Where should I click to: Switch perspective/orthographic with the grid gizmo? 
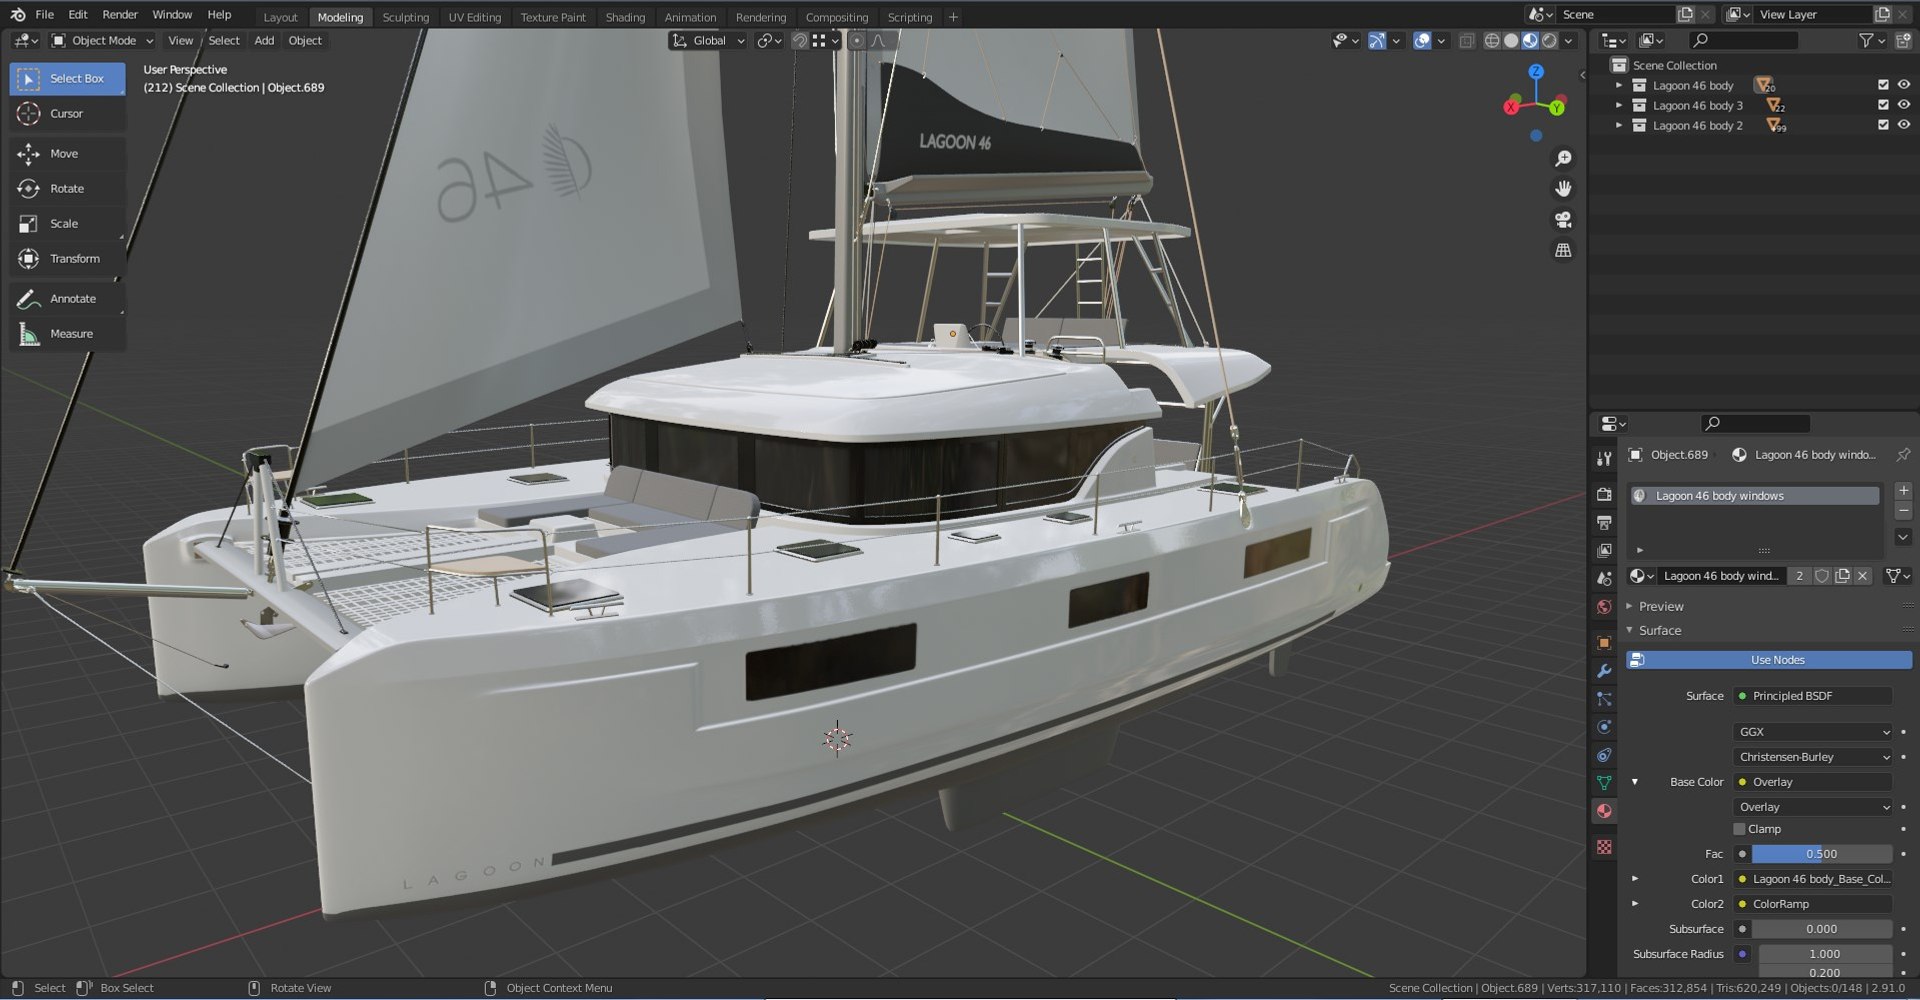click(x=1563, y=251)
